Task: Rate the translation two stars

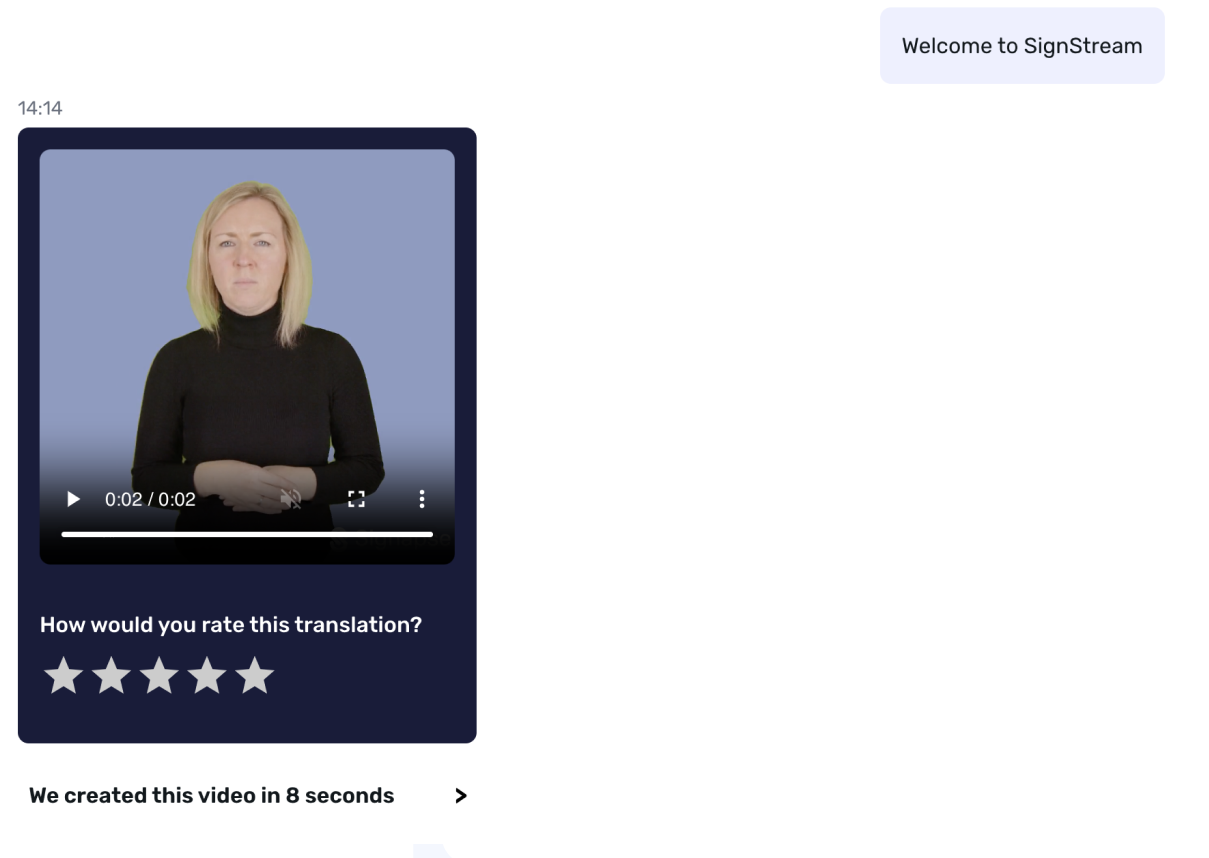Action: coord(111,676)
